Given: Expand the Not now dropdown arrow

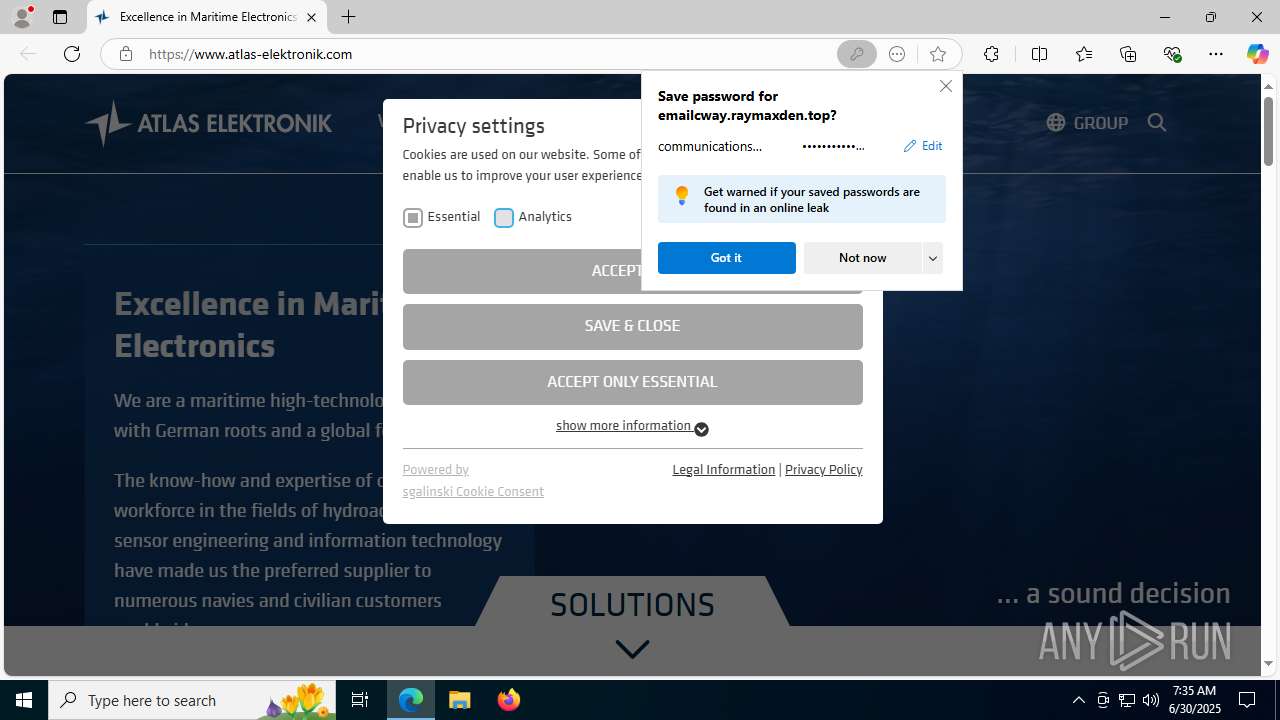Looking at the screenshot, I should tap(933, 258).
